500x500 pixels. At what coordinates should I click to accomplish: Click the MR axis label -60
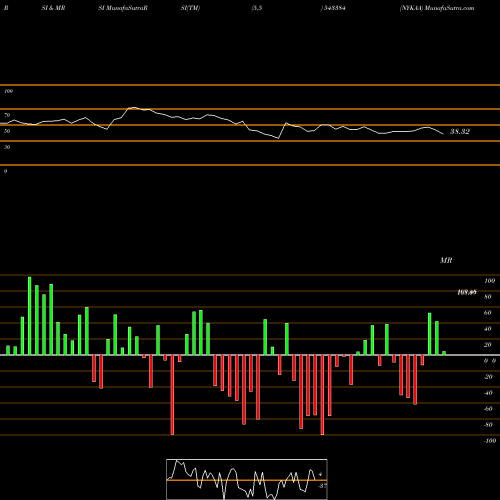click(x=488, y=409)
